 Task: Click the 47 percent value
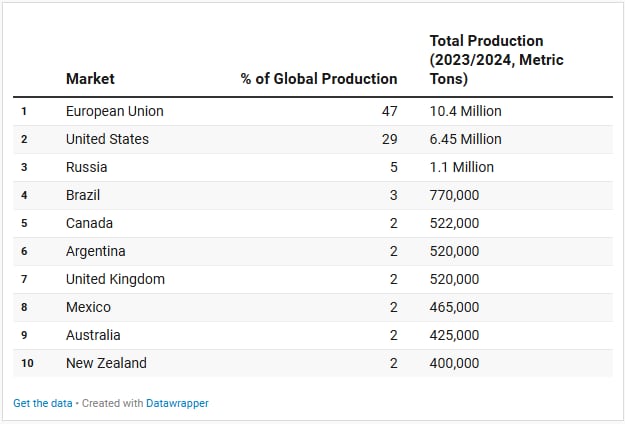tap(389, 111)
